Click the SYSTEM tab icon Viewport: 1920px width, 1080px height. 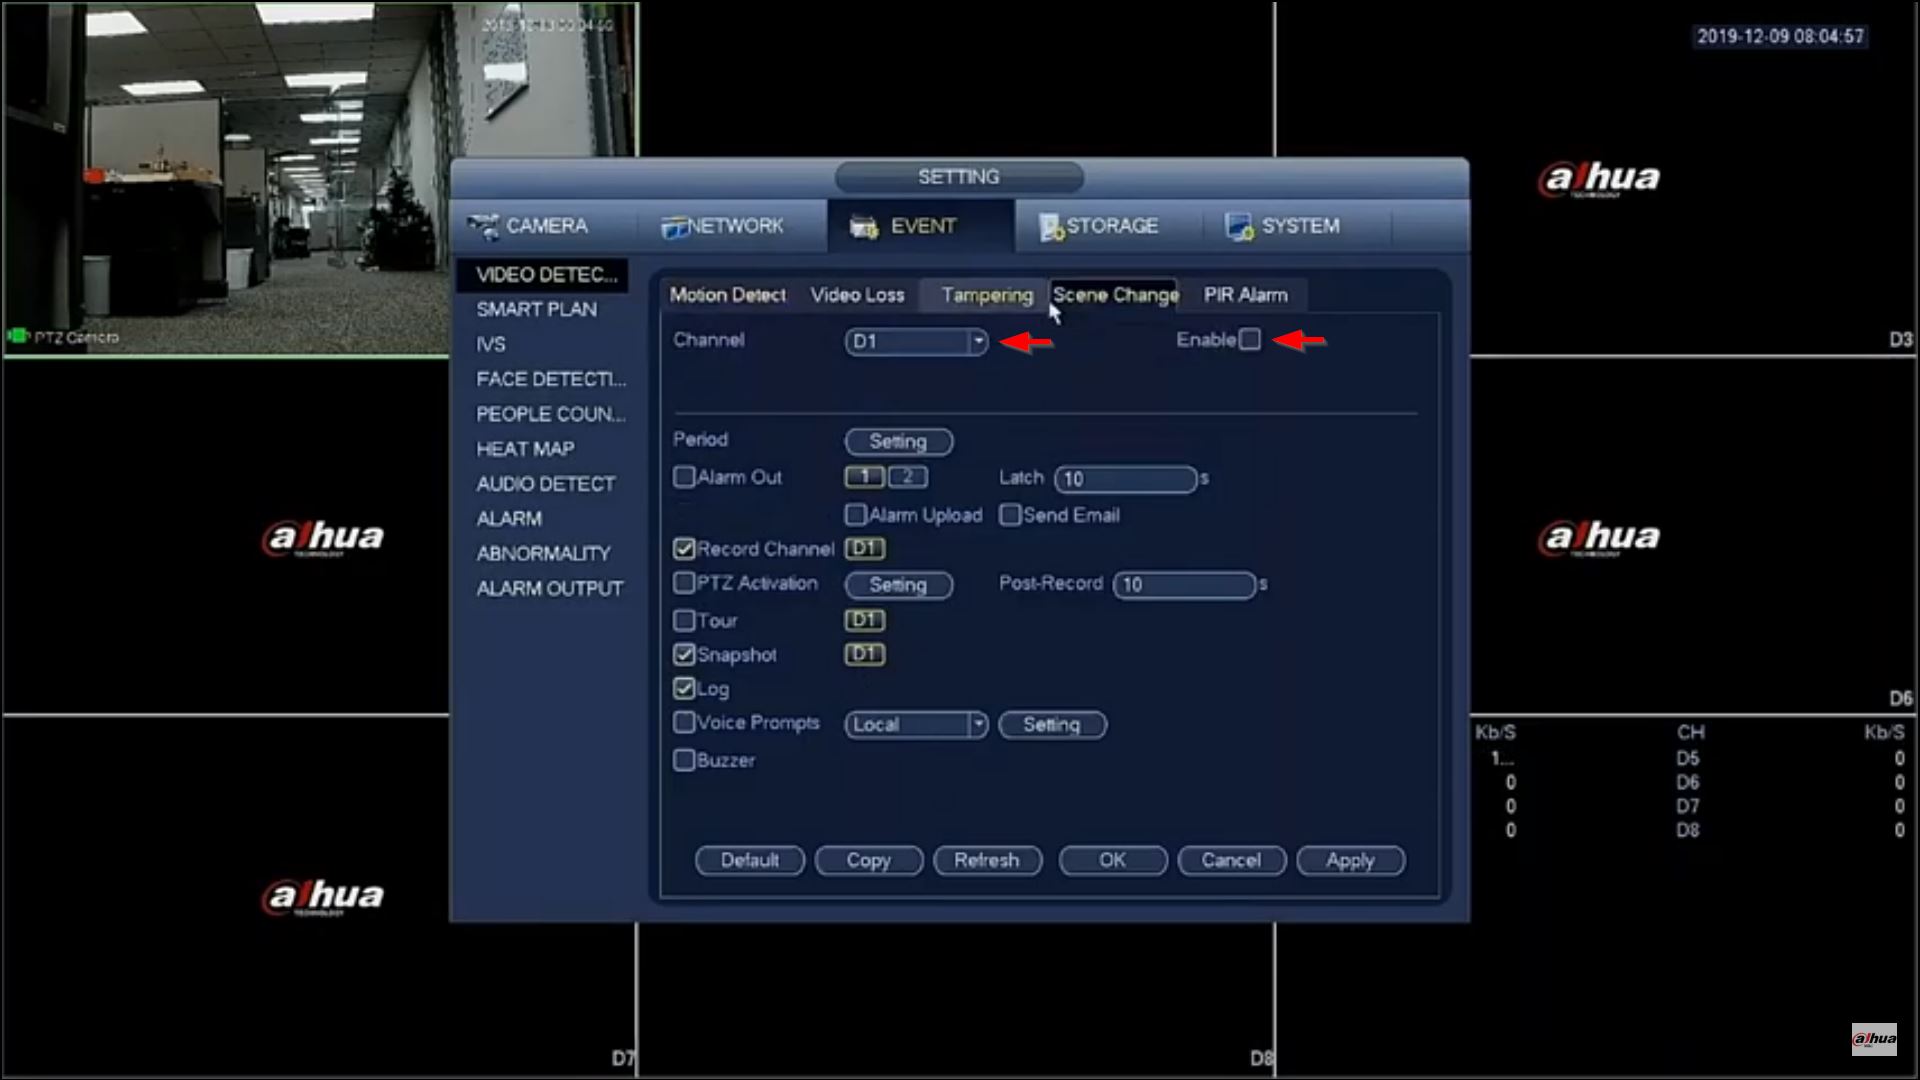coord(1239,227)
